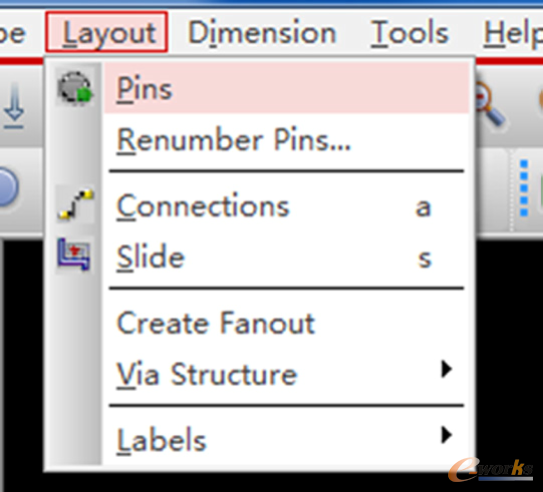Open the Layout menu

point(107,32)
